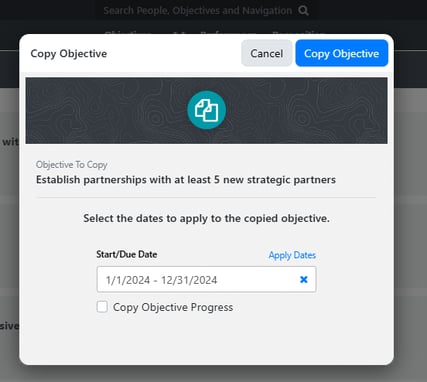Click the blank area below the progress checkbox
Screen dimensions: 427x382
click(x=206, y=338)
